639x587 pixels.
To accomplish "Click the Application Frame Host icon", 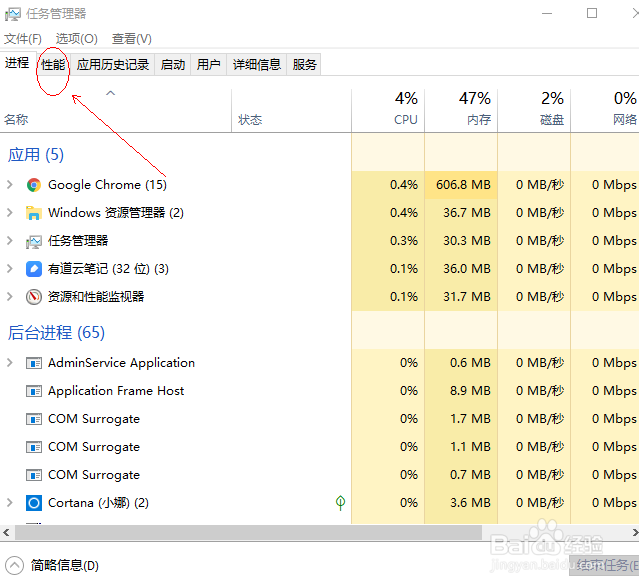I will tap(34, 391).
